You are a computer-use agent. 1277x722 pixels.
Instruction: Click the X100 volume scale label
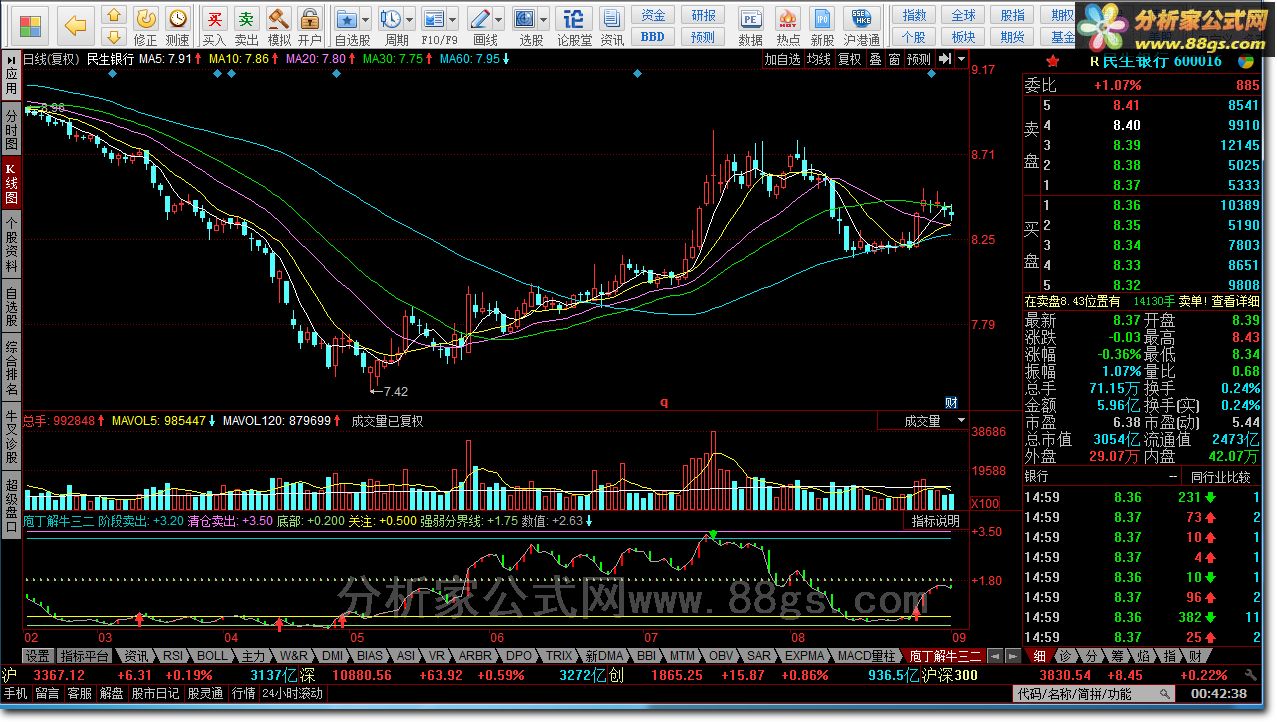pyautogui.click(x=985, y=503)
